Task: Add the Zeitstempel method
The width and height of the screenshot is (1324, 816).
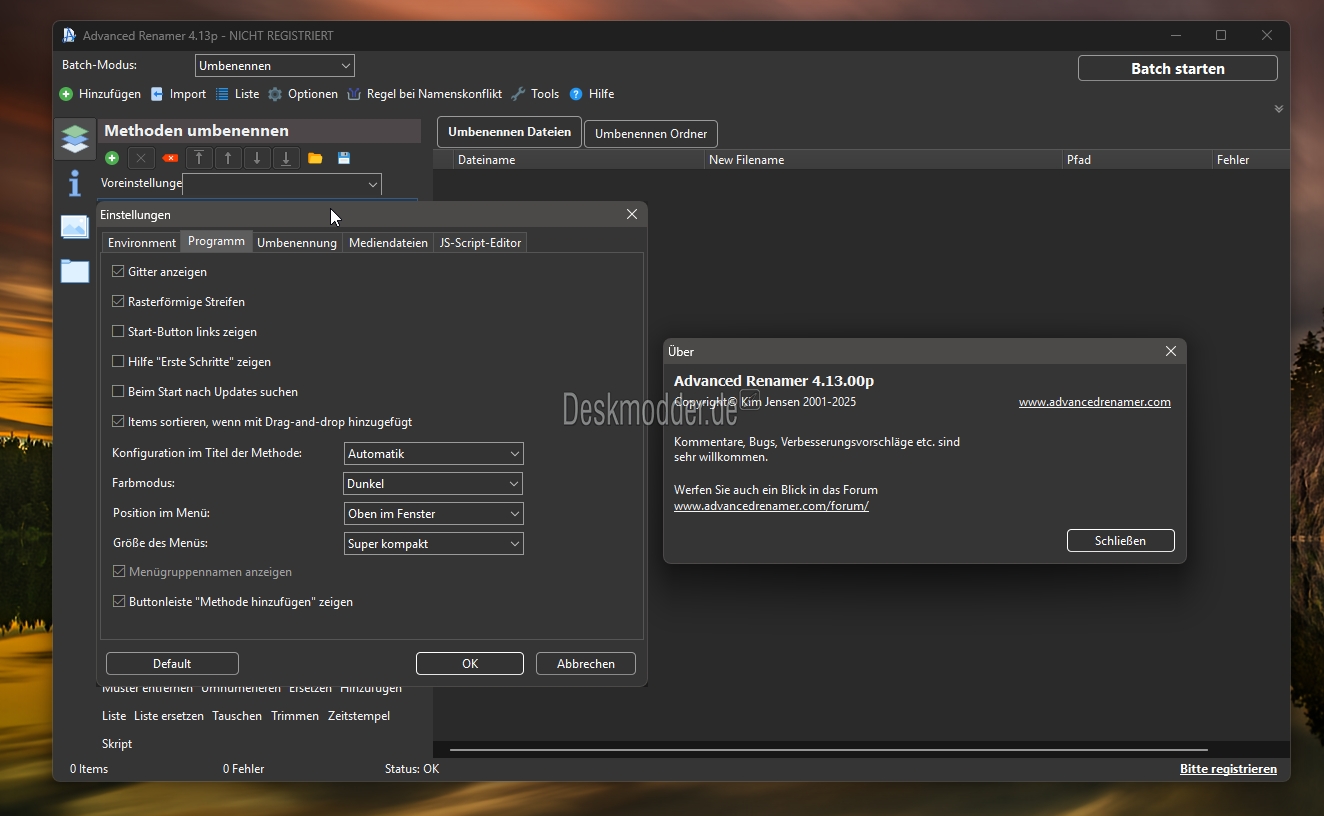Action: click(x=359, y=716)
